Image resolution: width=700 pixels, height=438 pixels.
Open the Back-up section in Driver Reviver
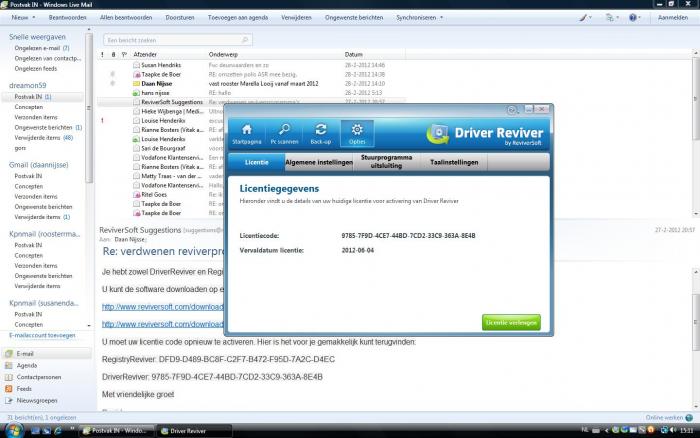coord(321,134)
